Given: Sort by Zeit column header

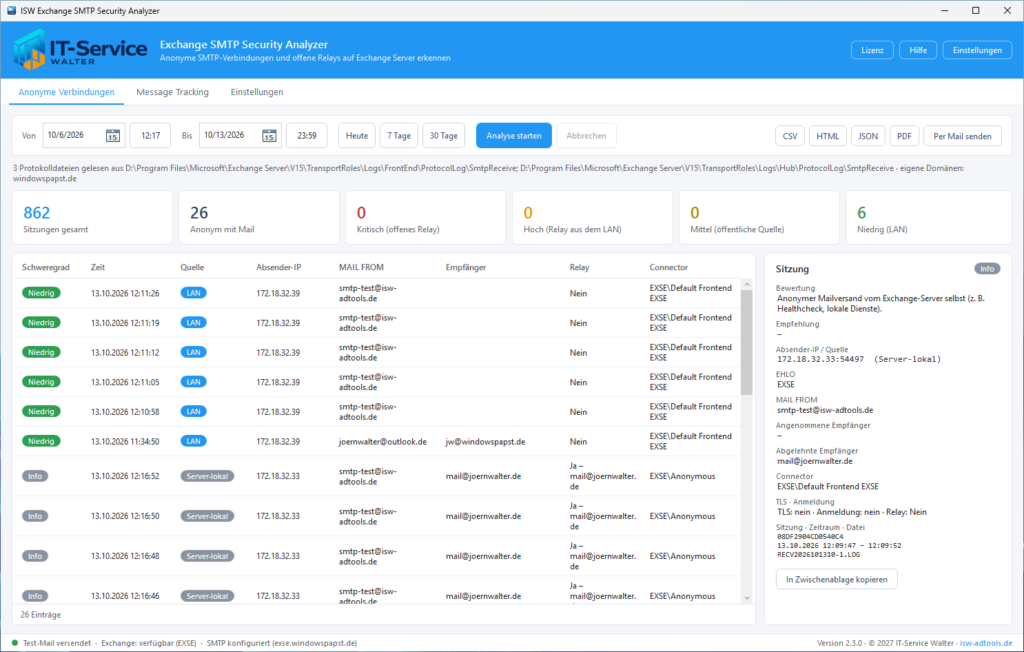Looking at the screenshot, I should (98, 267).
